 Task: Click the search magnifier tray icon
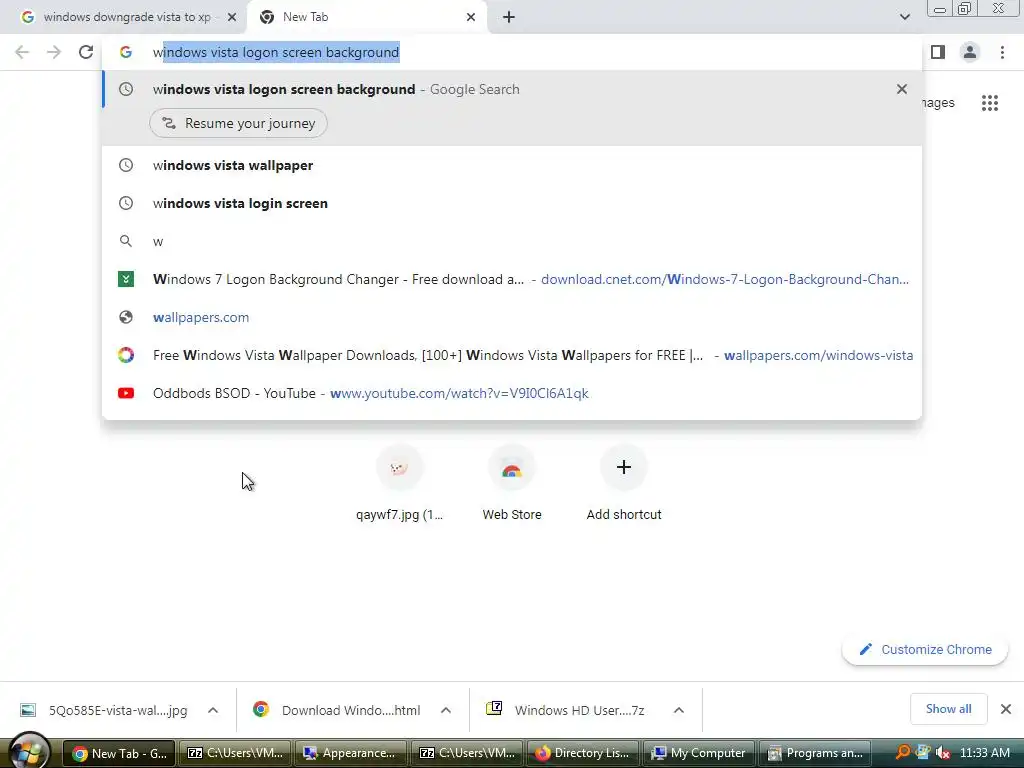coord(903,752)
